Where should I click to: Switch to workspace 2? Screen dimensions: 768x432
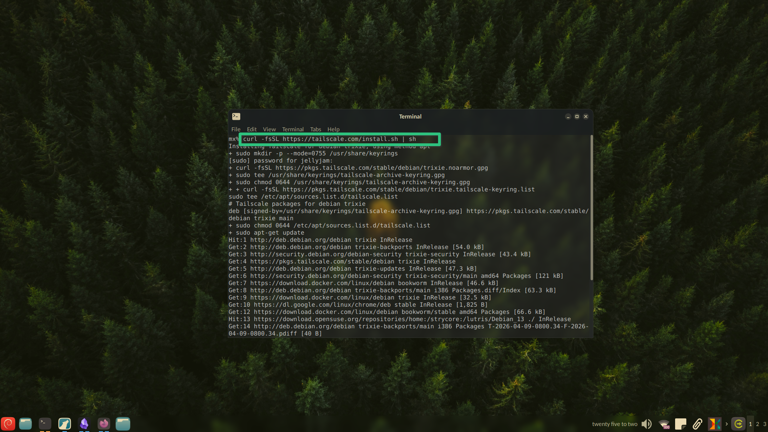coord(758,424)
